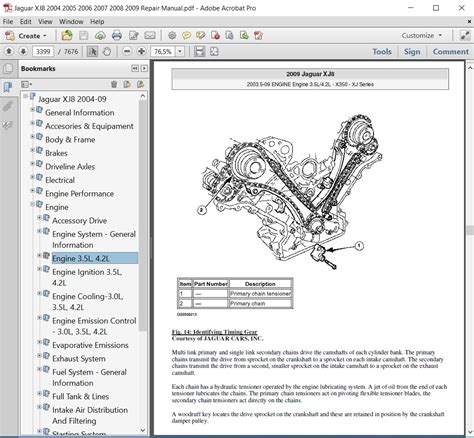Click the bookmarks scroll down arrow
This screenshot has width=474, height=438.
tap(143, 430)
